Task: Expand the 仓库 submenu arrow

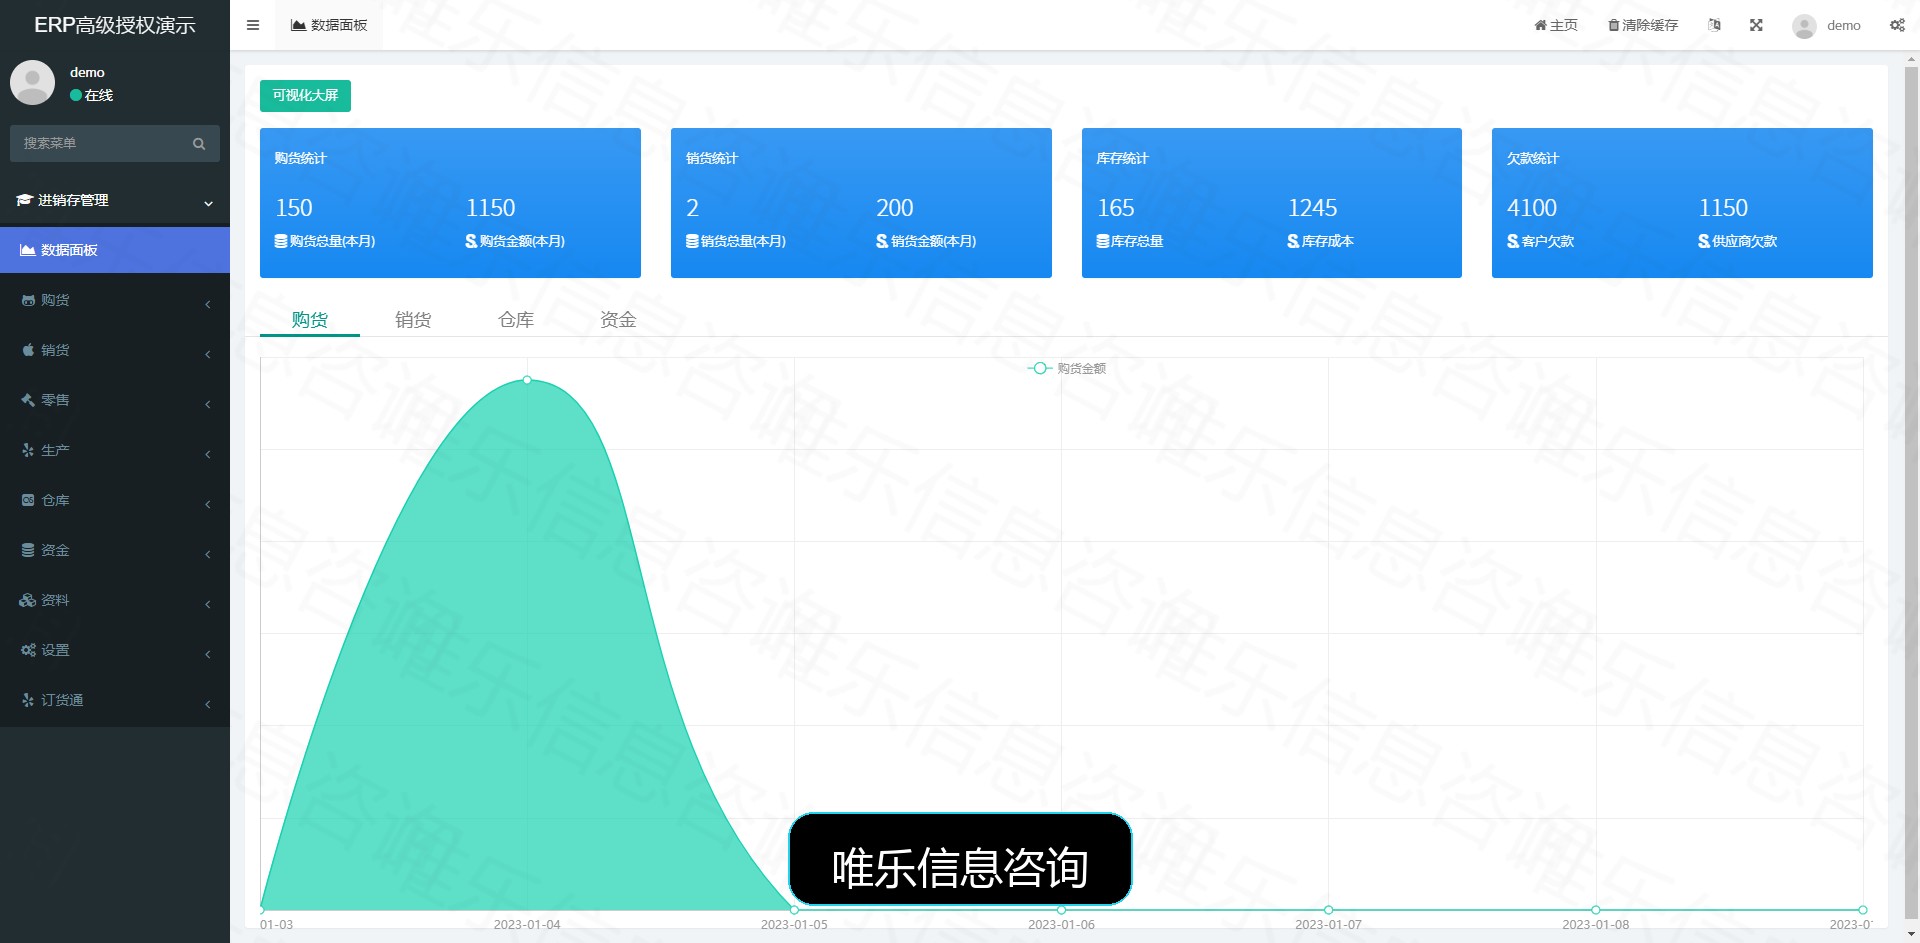Action: (x=208, y=504)
